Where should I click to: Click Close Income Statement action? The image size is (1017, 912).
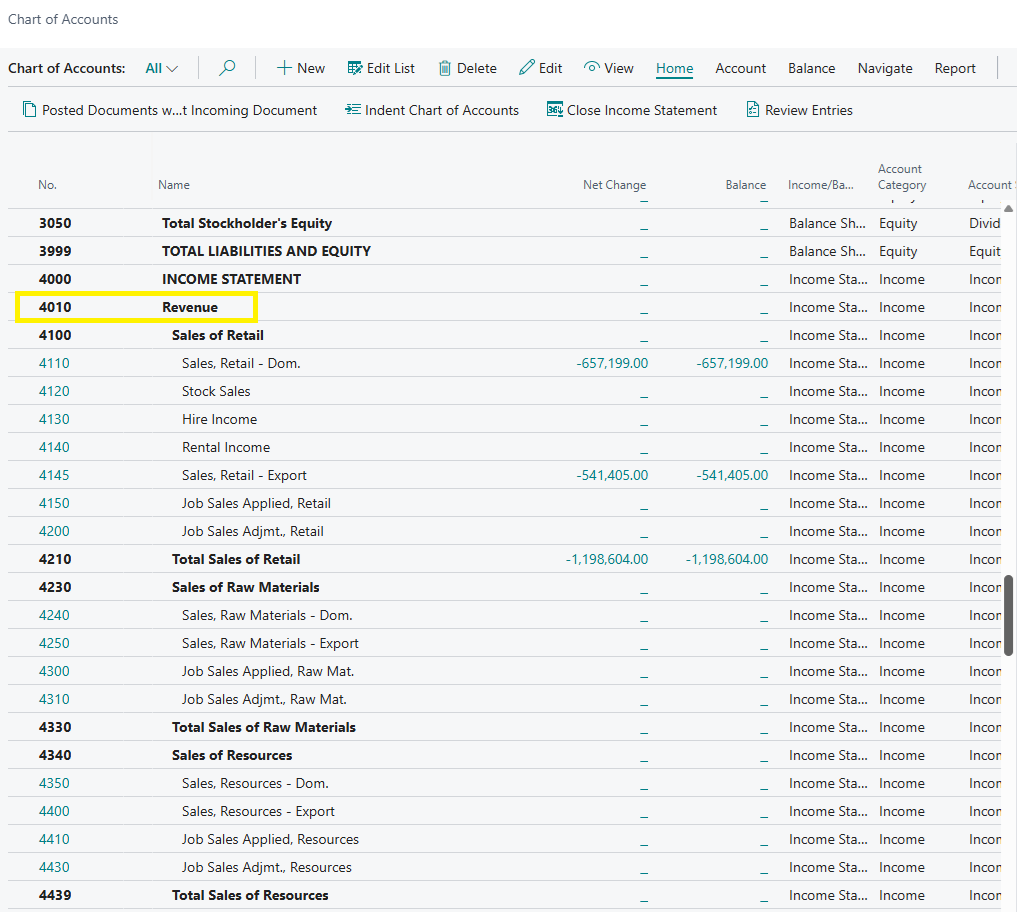(x=631, y=110)
